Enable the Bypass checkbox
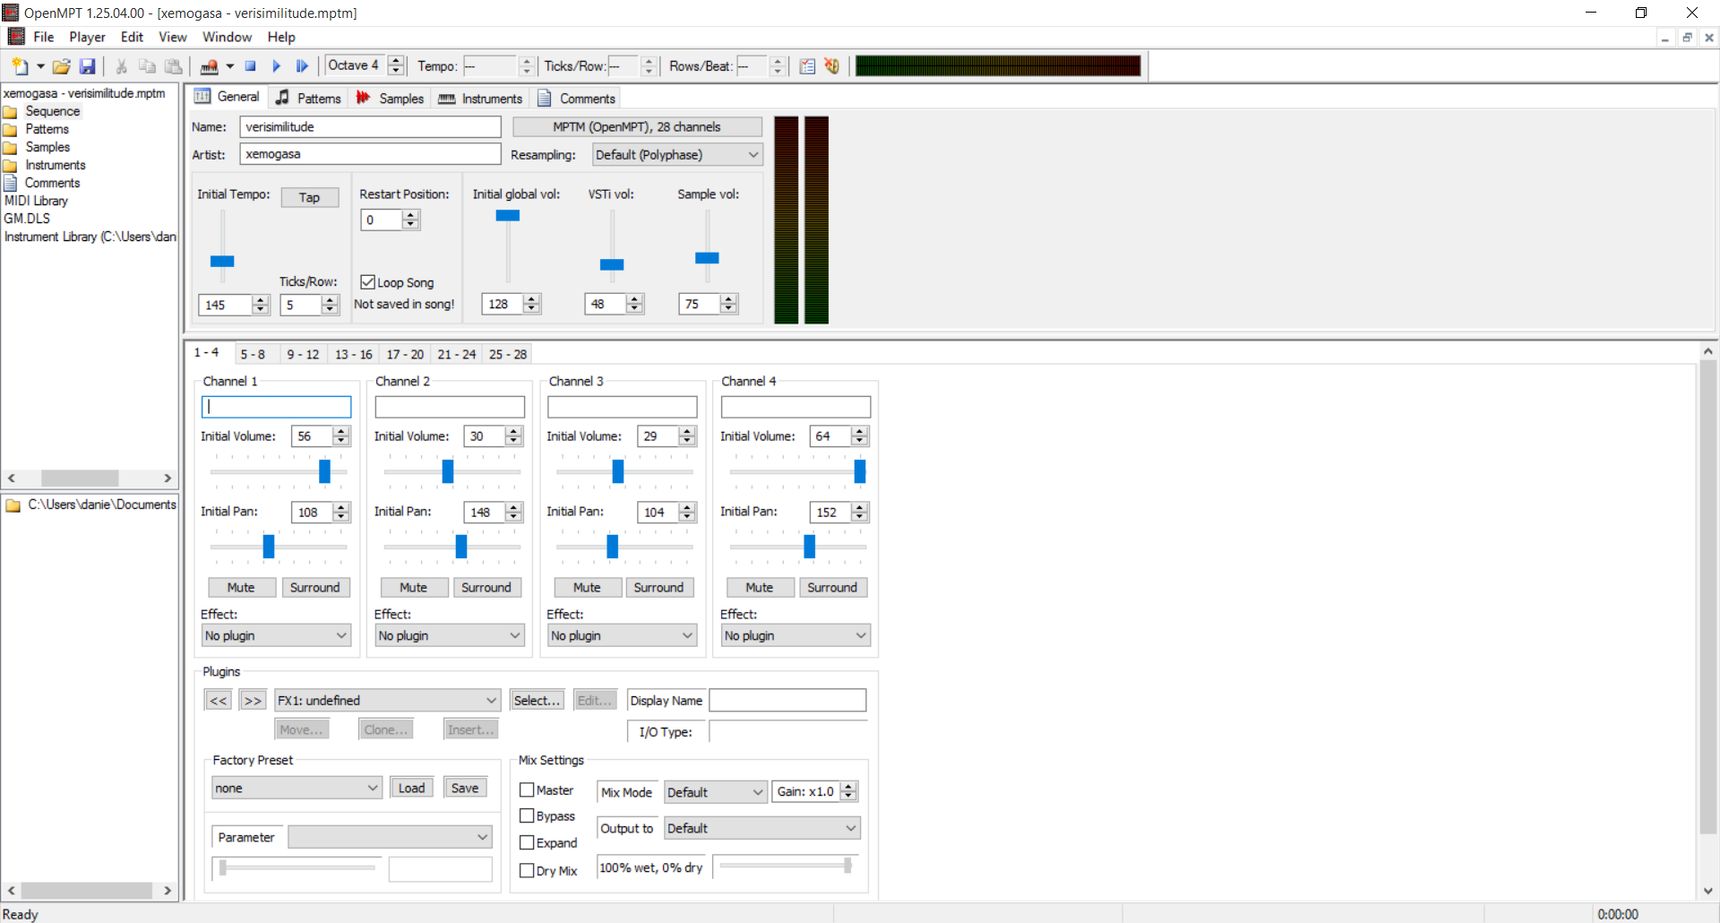The width and height of the screenshot is (1720, 923). (x=527, y=816)
